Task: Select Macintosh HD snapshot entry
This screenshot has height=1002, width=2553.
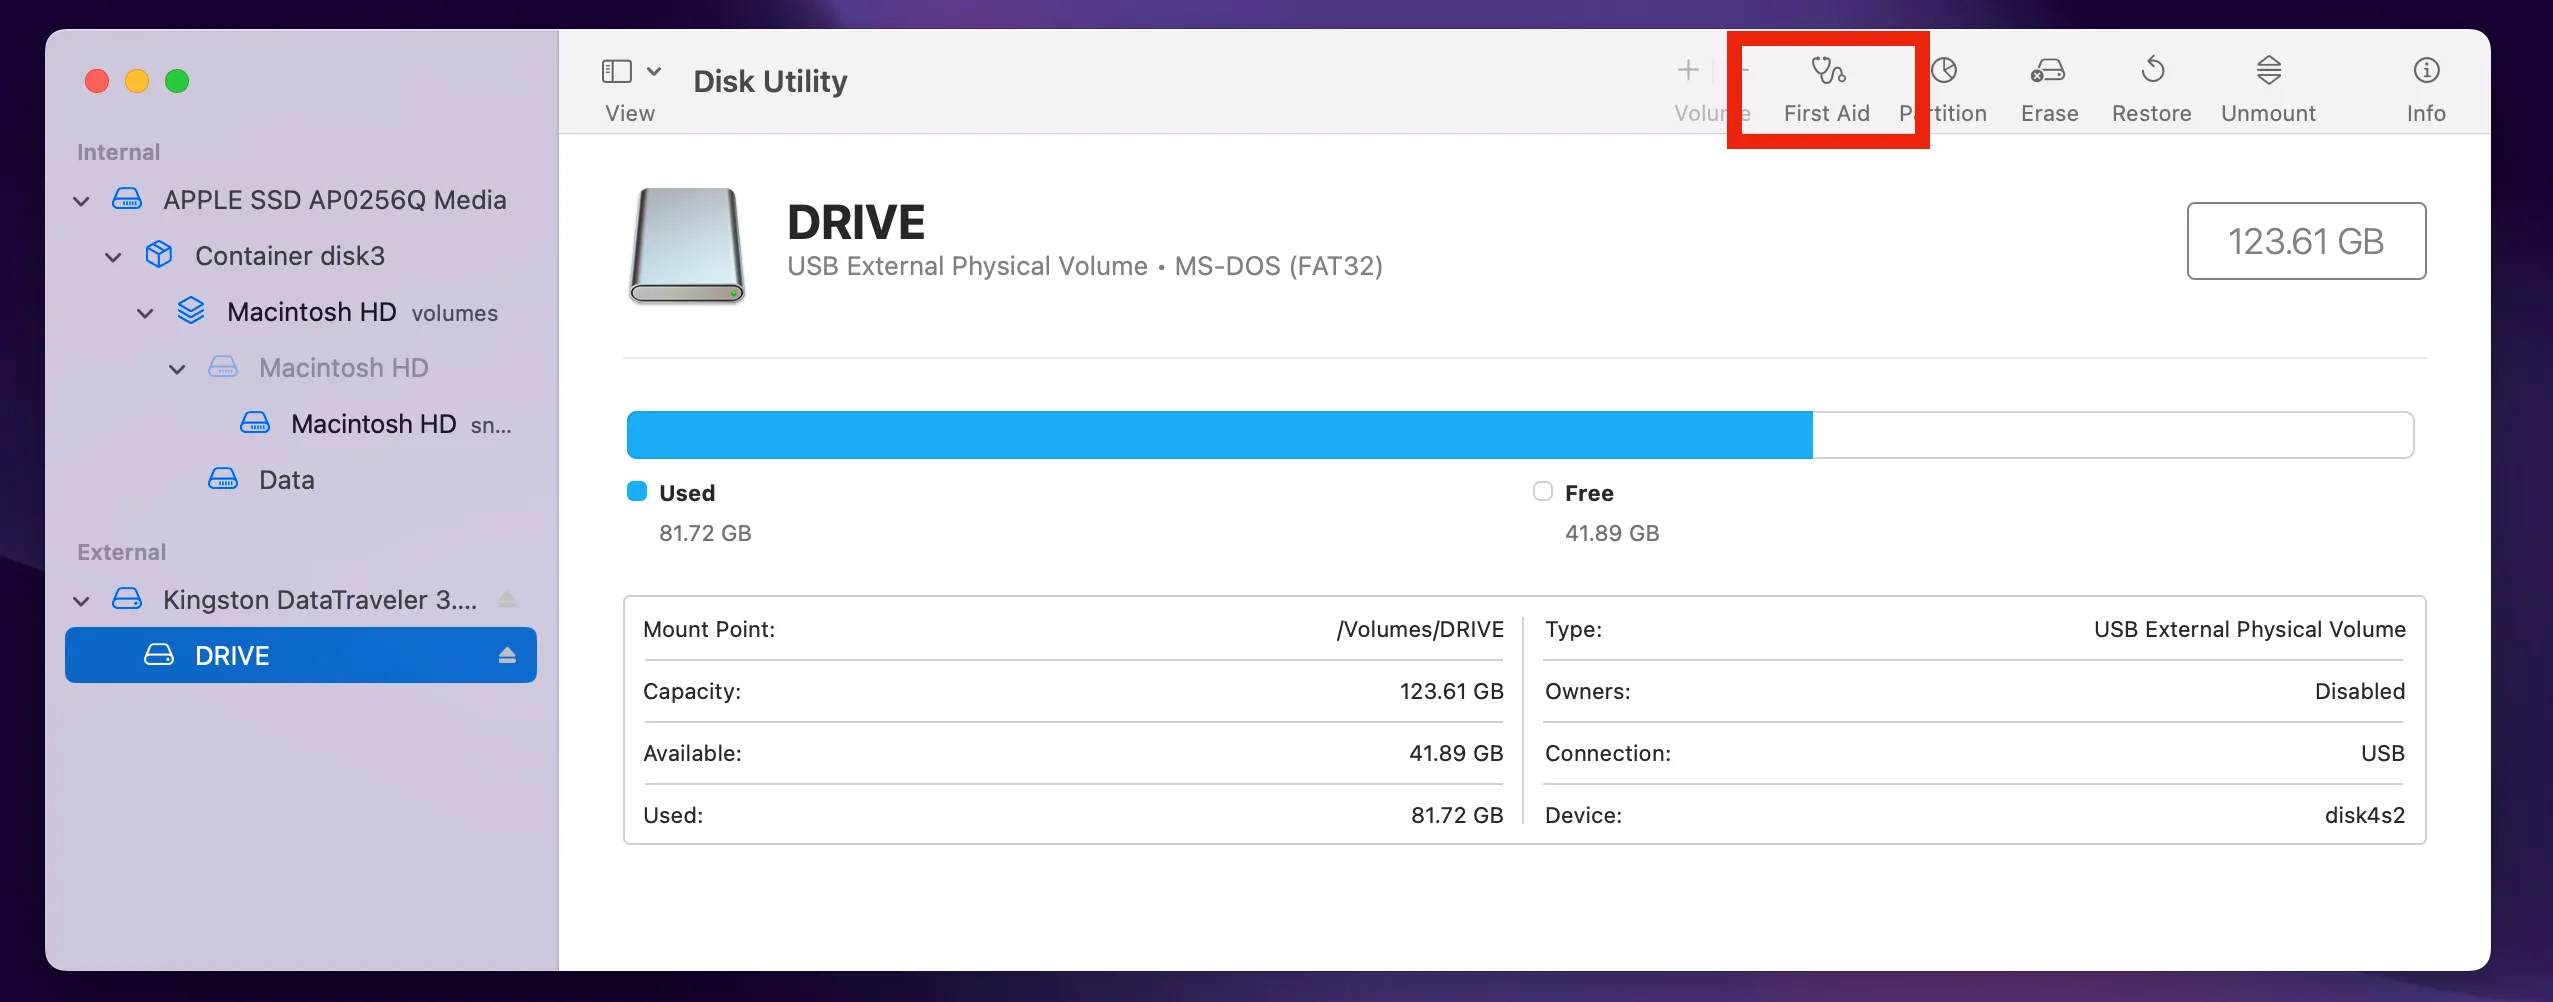Action: point(300,424)
